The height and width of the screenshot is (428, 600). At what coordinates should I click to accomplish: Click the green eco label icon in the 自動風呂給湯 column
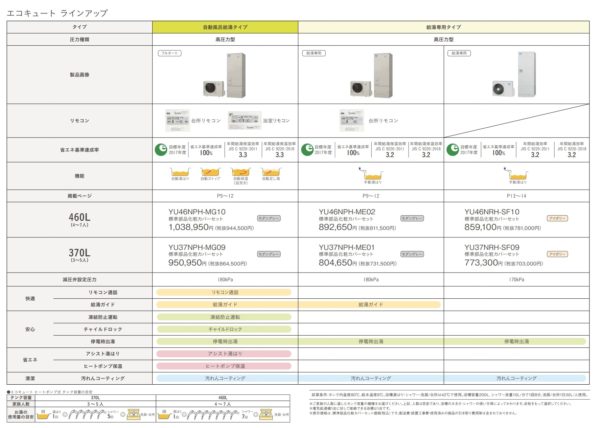(161, 150)
